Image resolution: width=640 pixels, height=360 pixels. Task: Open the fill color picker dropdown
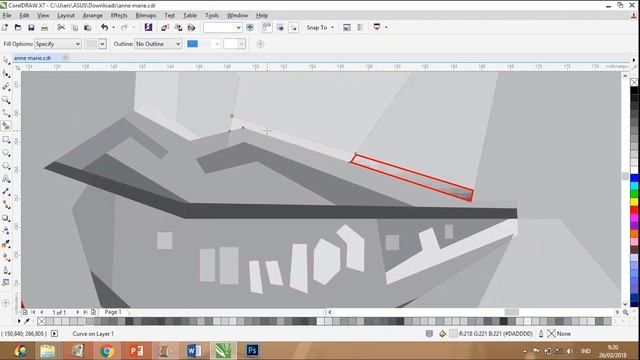tap(102, 44)
